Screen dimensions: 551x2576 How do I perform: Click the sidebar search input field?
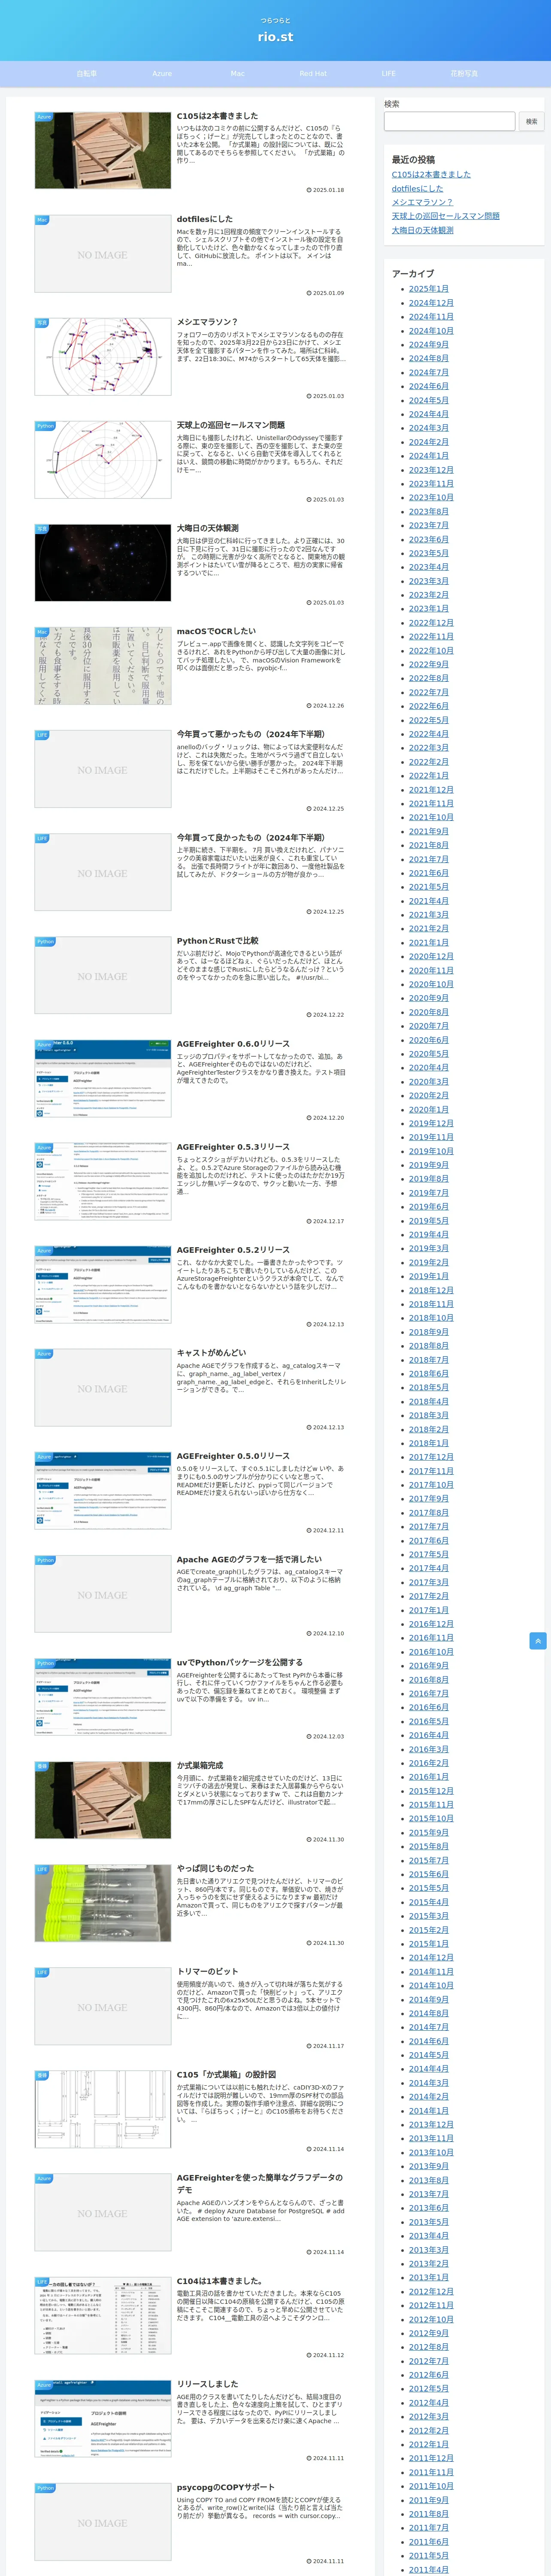point(449,121)
